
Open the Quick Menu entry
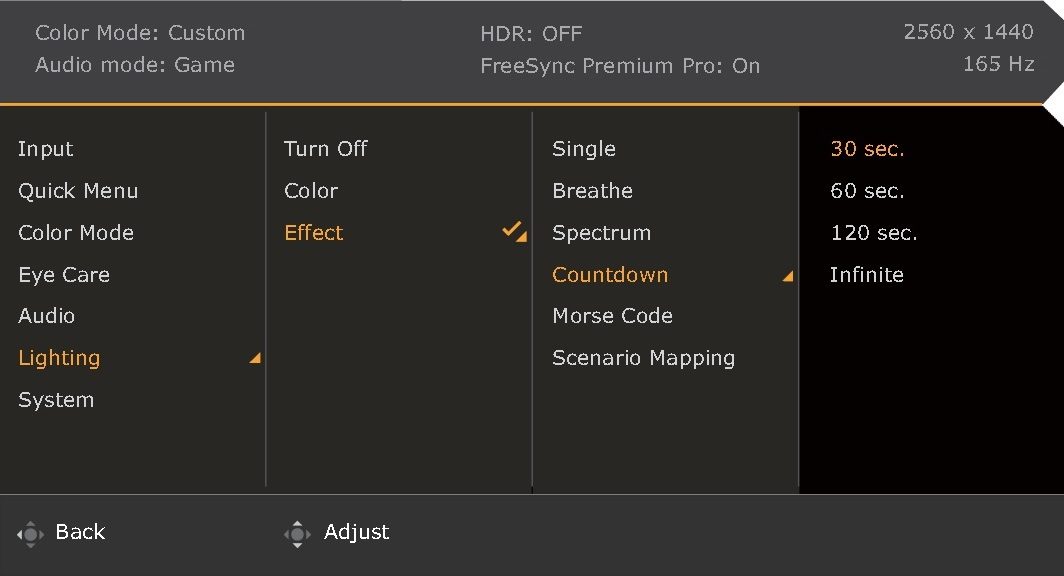(x=78, y=191)
